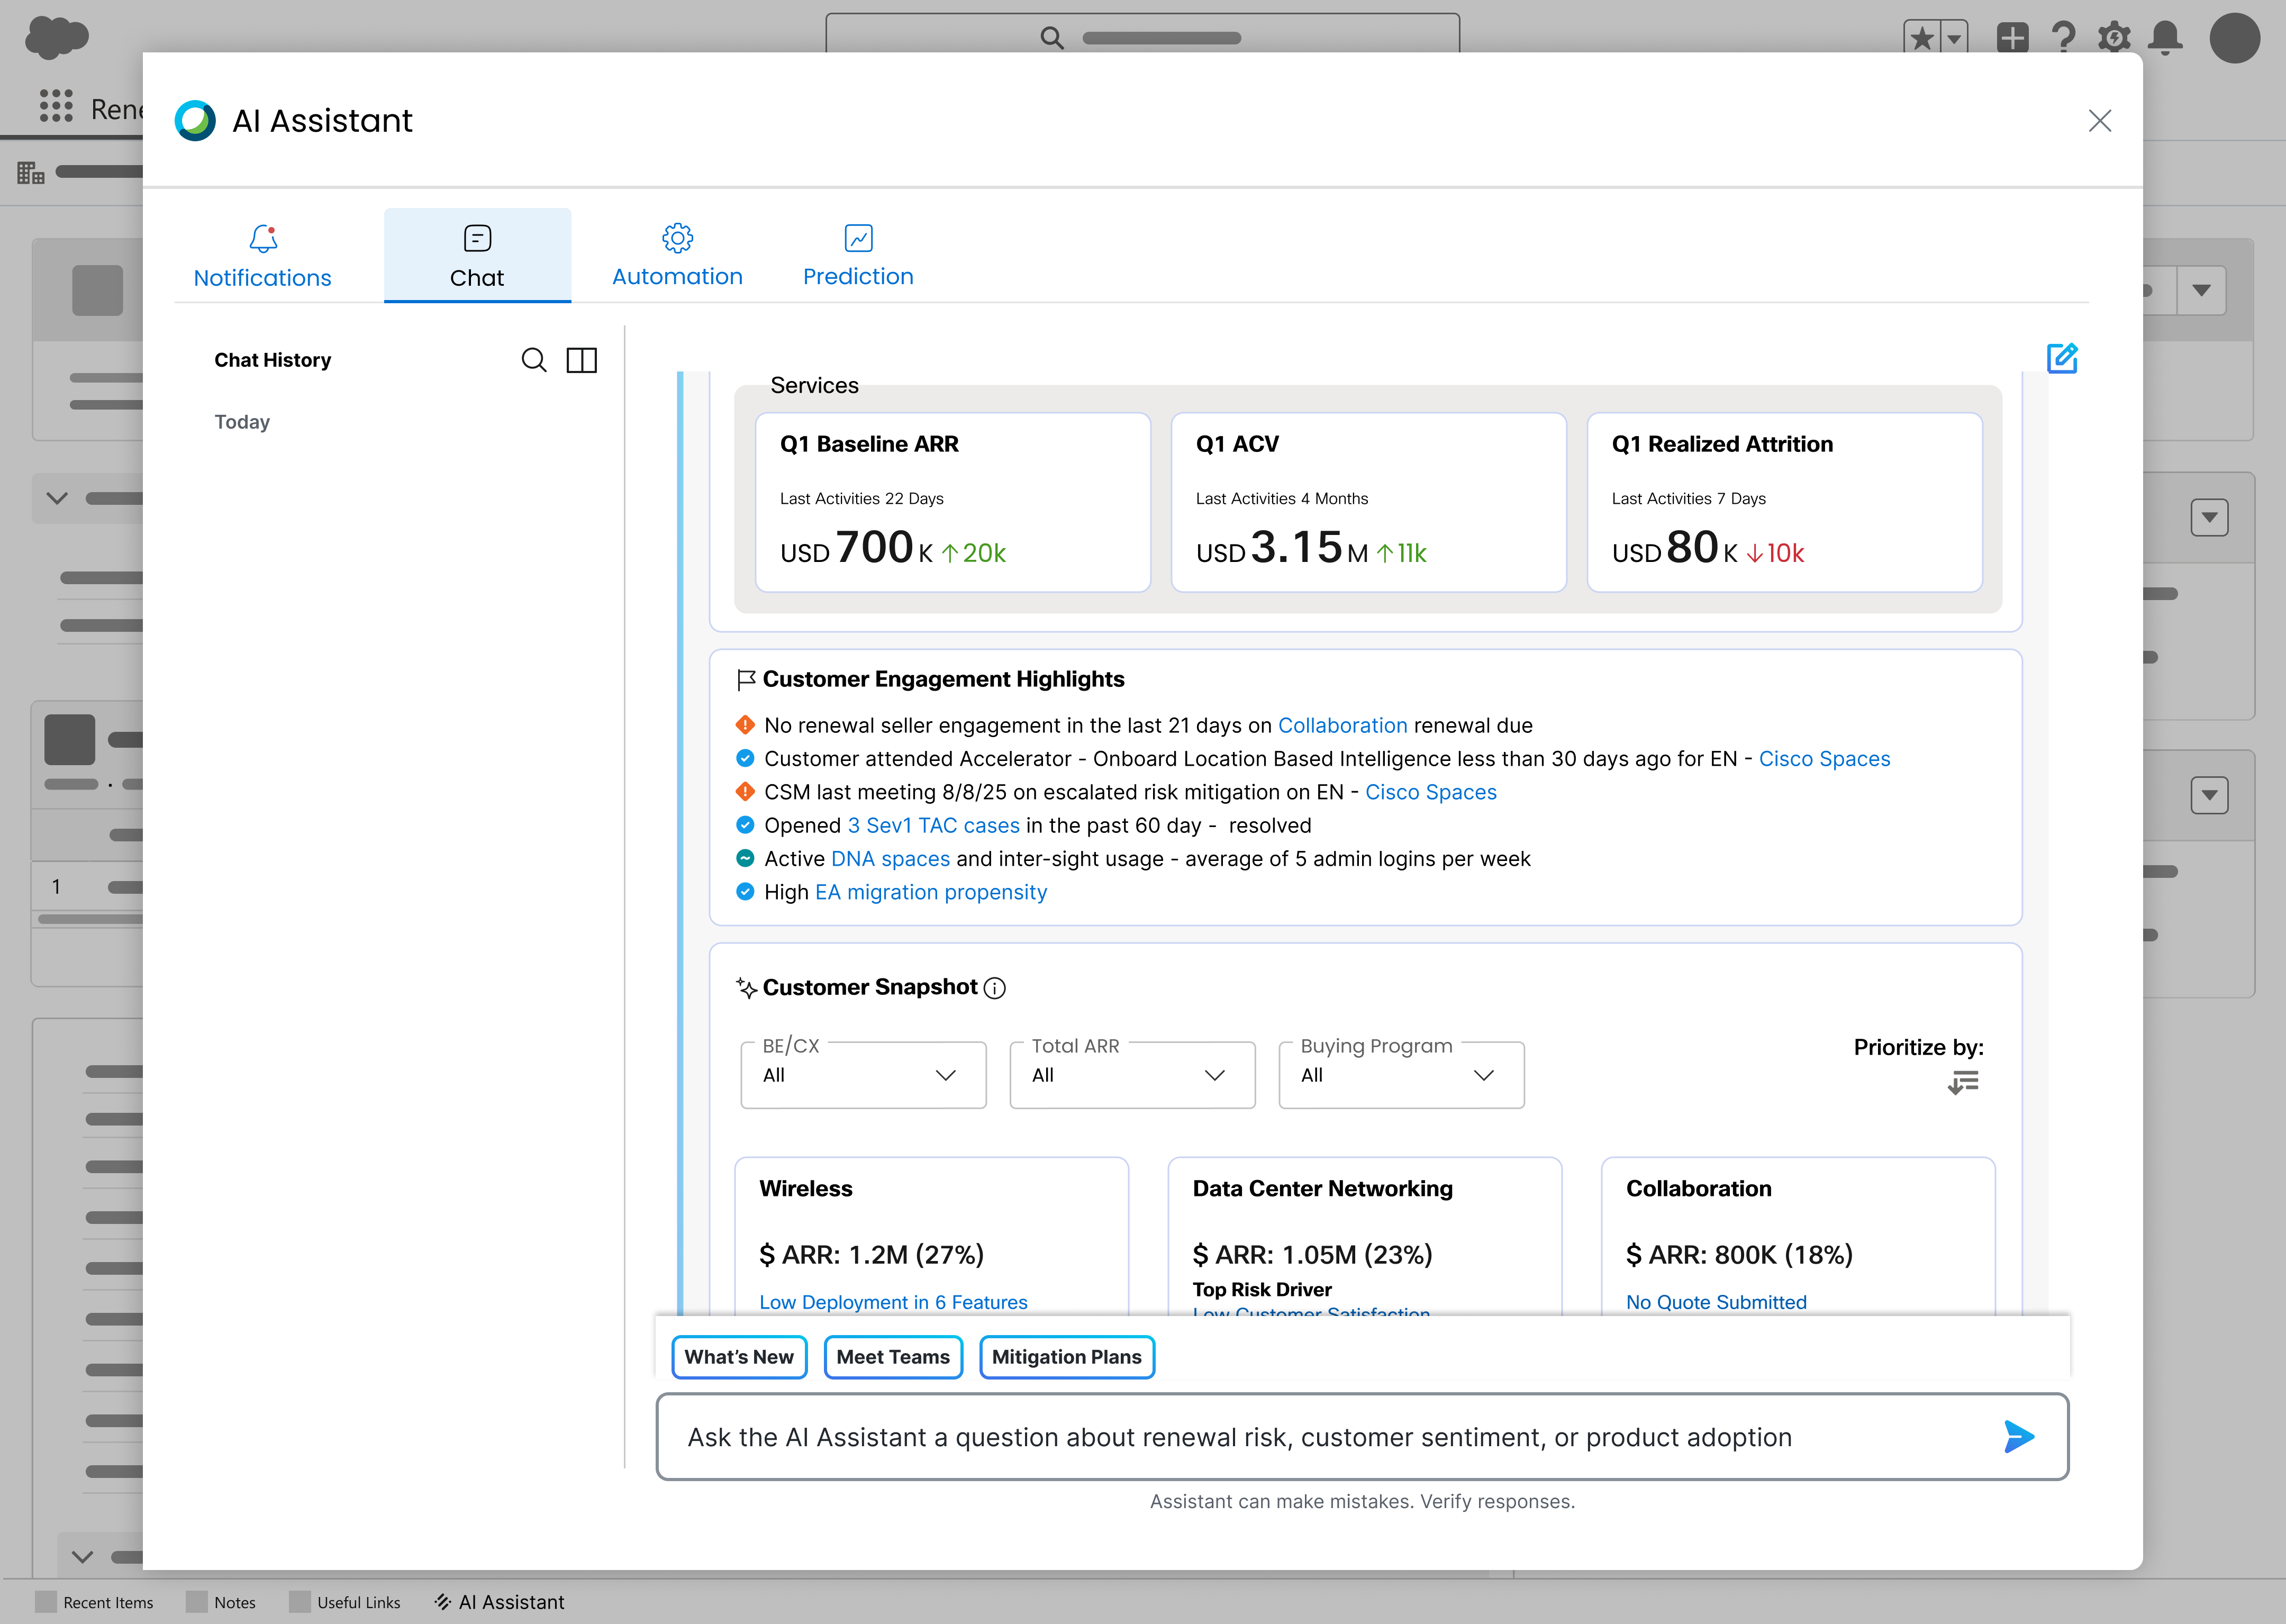Click the Prioritize by sort icon
2286x1624 pixels.
pyautogui.click(x=1963, y=1082)
